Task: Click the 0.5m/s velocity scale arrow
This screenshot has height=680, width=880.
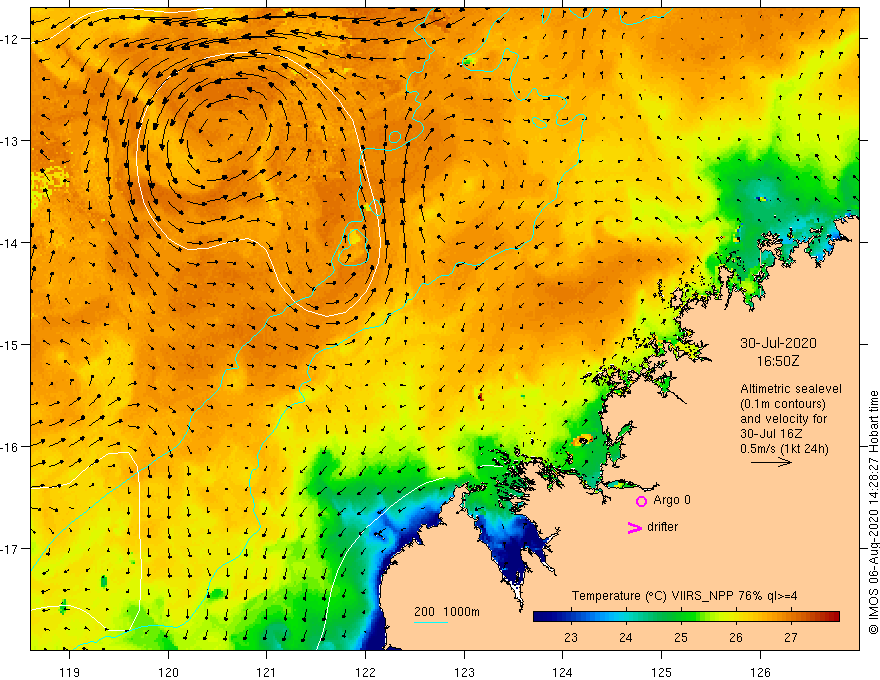Action: pyautogui.click(x=771, y=462)
